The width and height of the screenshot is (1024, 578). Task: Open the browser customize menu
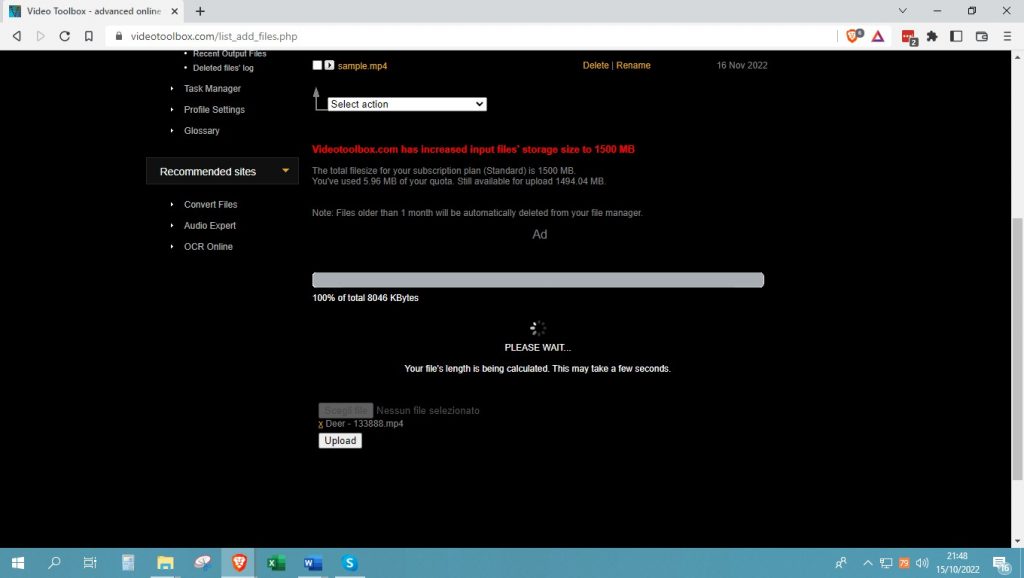pyautogui.click(x=1007, y=35)
